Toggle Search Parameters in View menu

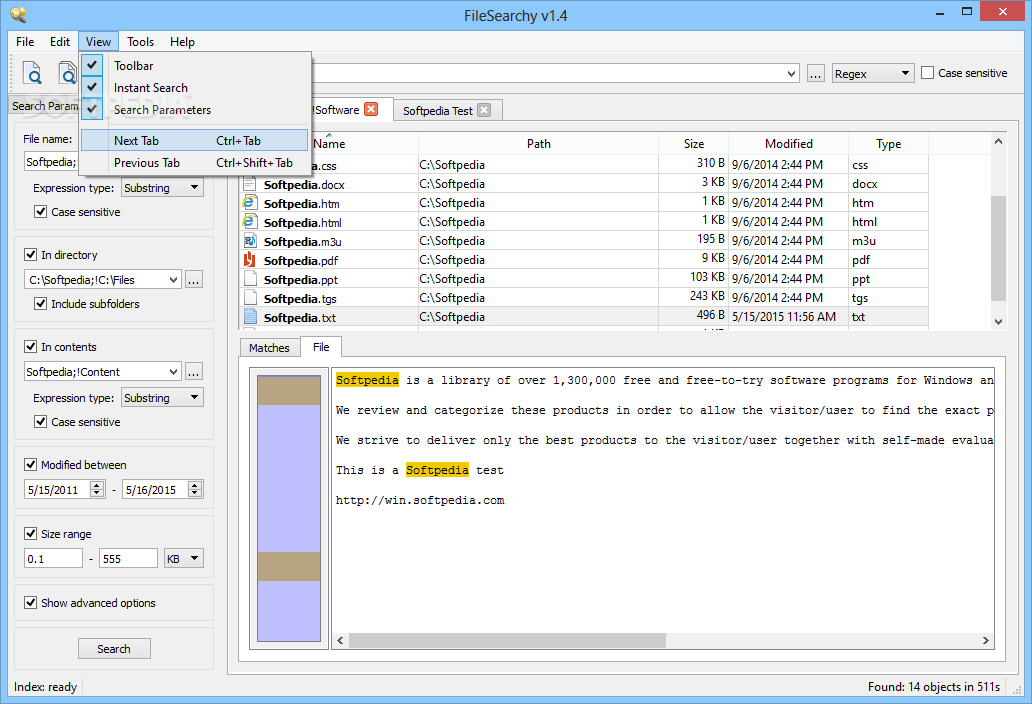click(92, 109)
